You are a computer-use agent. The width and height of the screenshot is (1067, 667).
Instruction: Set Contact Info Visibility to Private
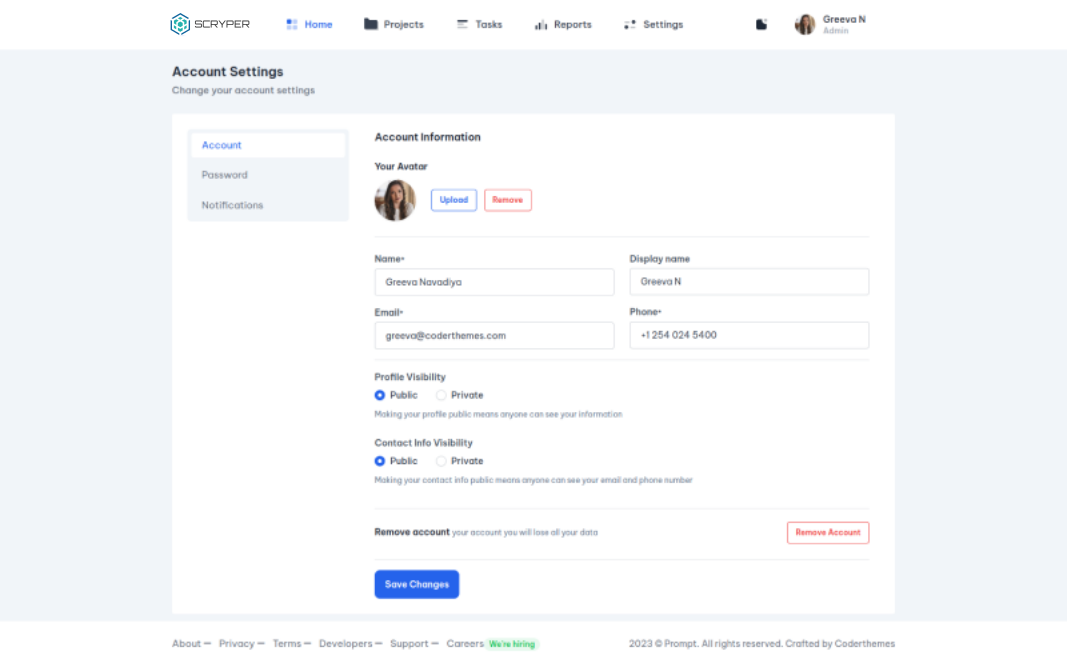pos(441,461)
